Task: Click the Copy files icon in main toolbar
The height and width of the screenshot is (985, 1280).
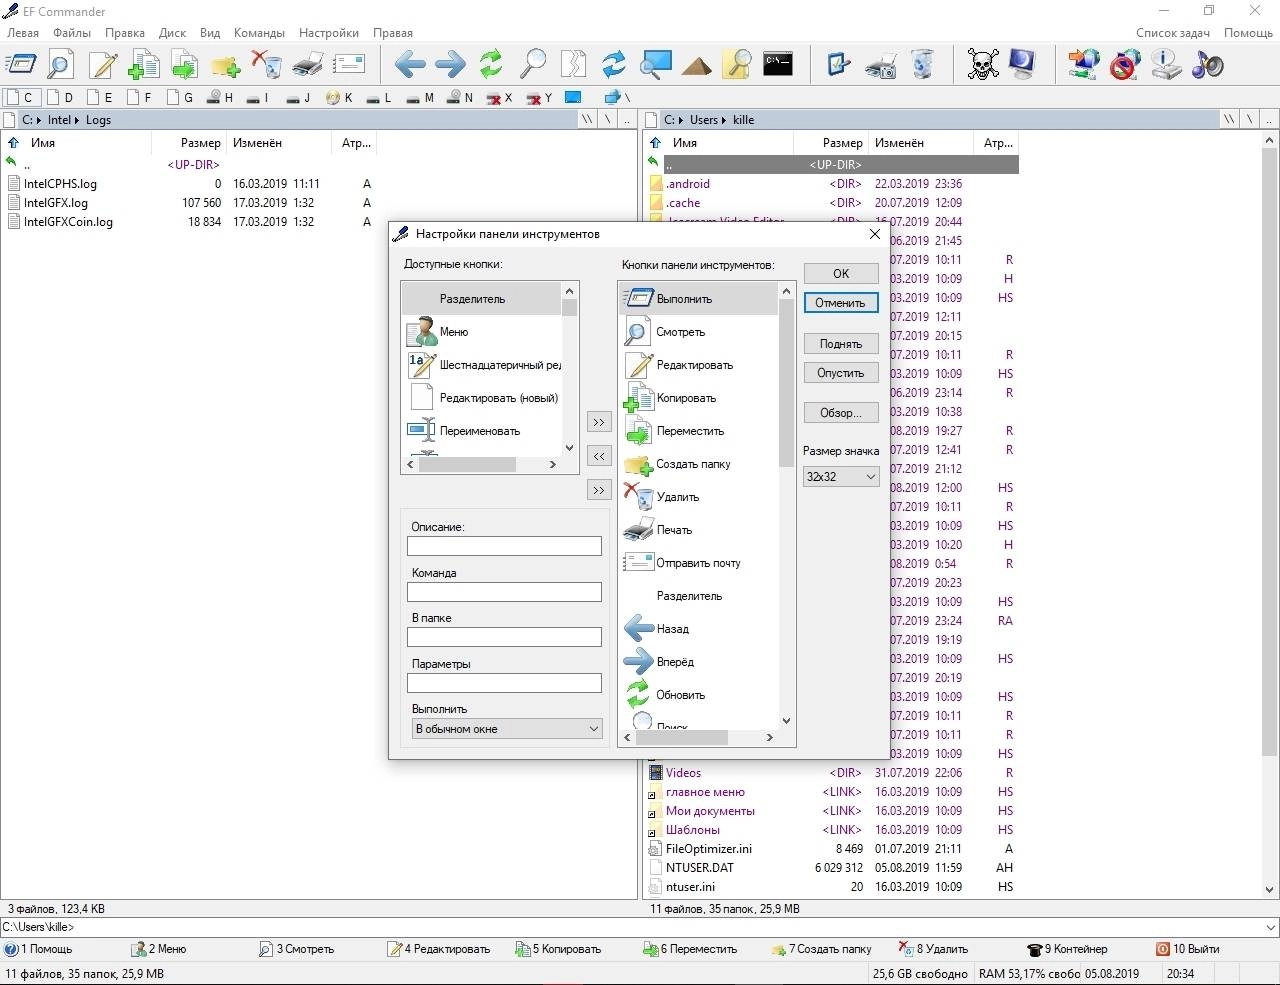Action: click(143, 65)
